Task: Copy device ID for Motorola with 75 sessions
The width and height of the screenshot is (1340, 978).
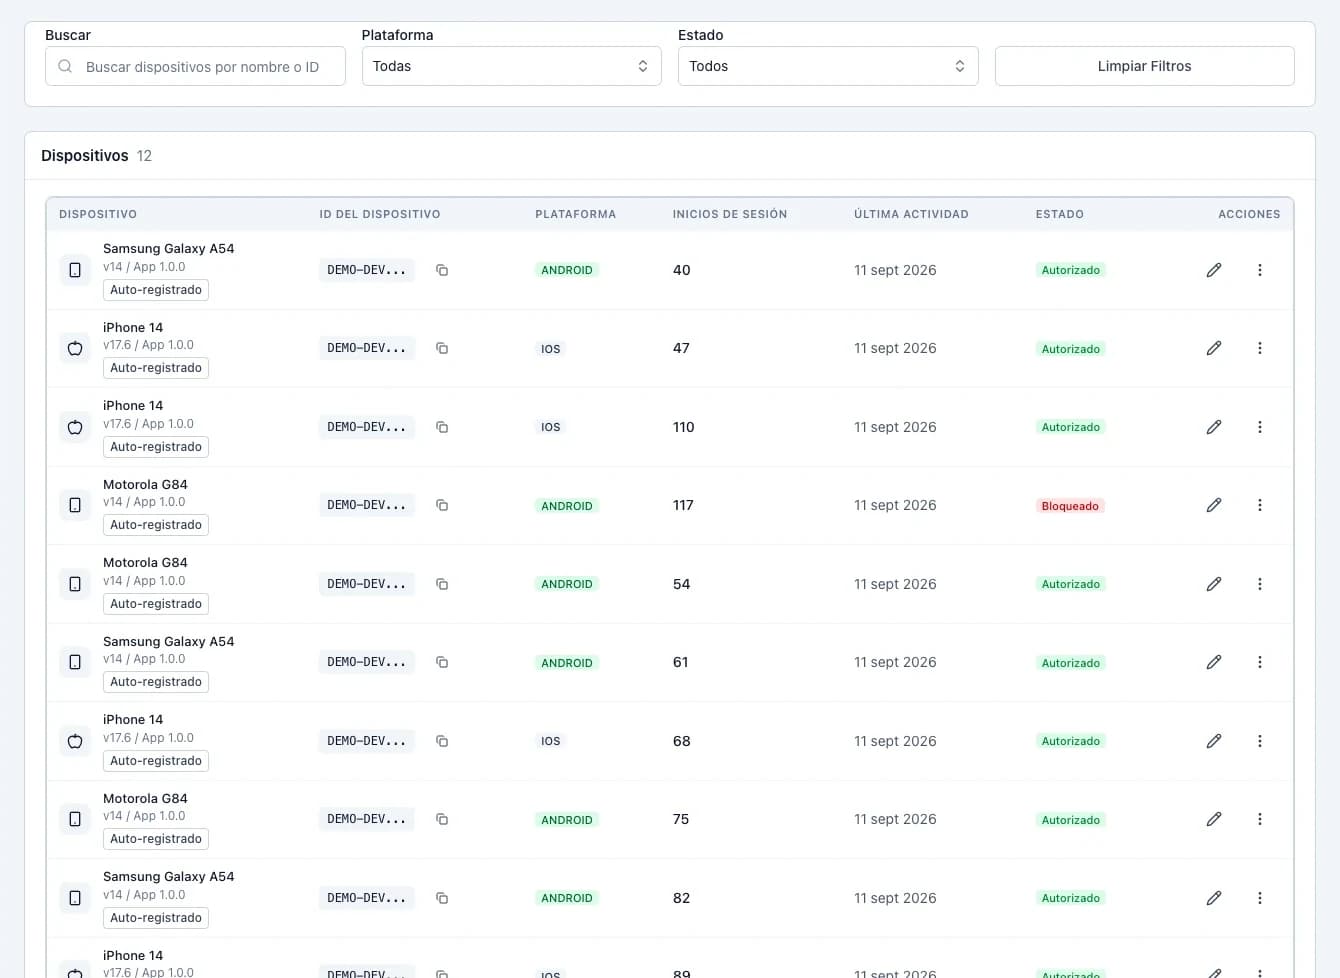Action: (442, 819)
